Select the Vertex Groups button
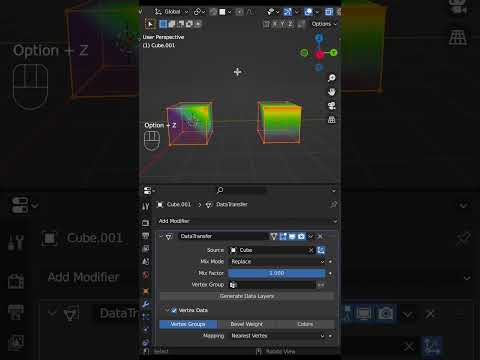The width and height of the screenshot is (480, 360). click(x=188, y=324)
